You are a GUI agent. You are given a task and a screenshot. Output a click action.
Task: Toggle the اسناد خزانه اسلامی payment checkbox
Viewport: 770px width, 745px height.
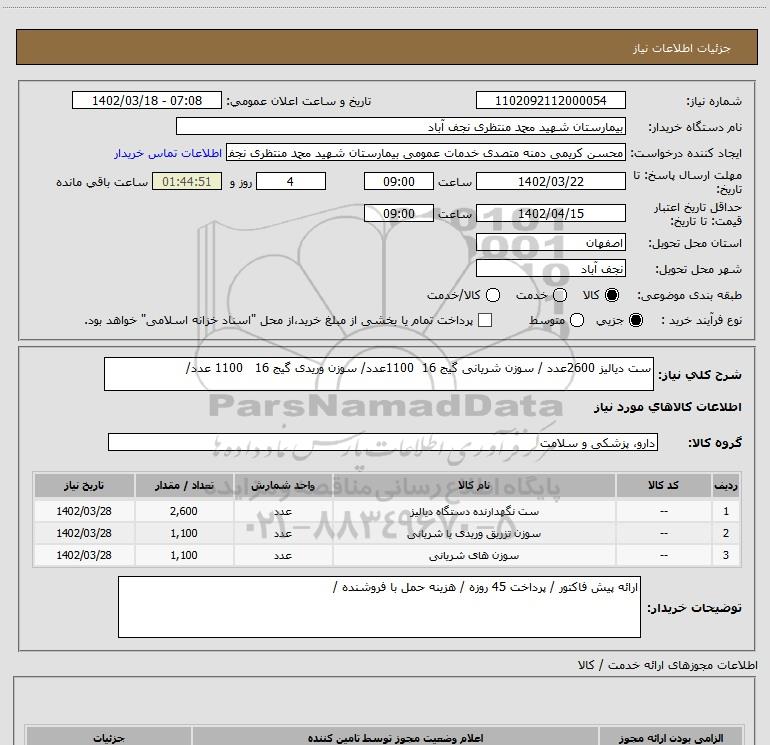click(x=485, y=320)
